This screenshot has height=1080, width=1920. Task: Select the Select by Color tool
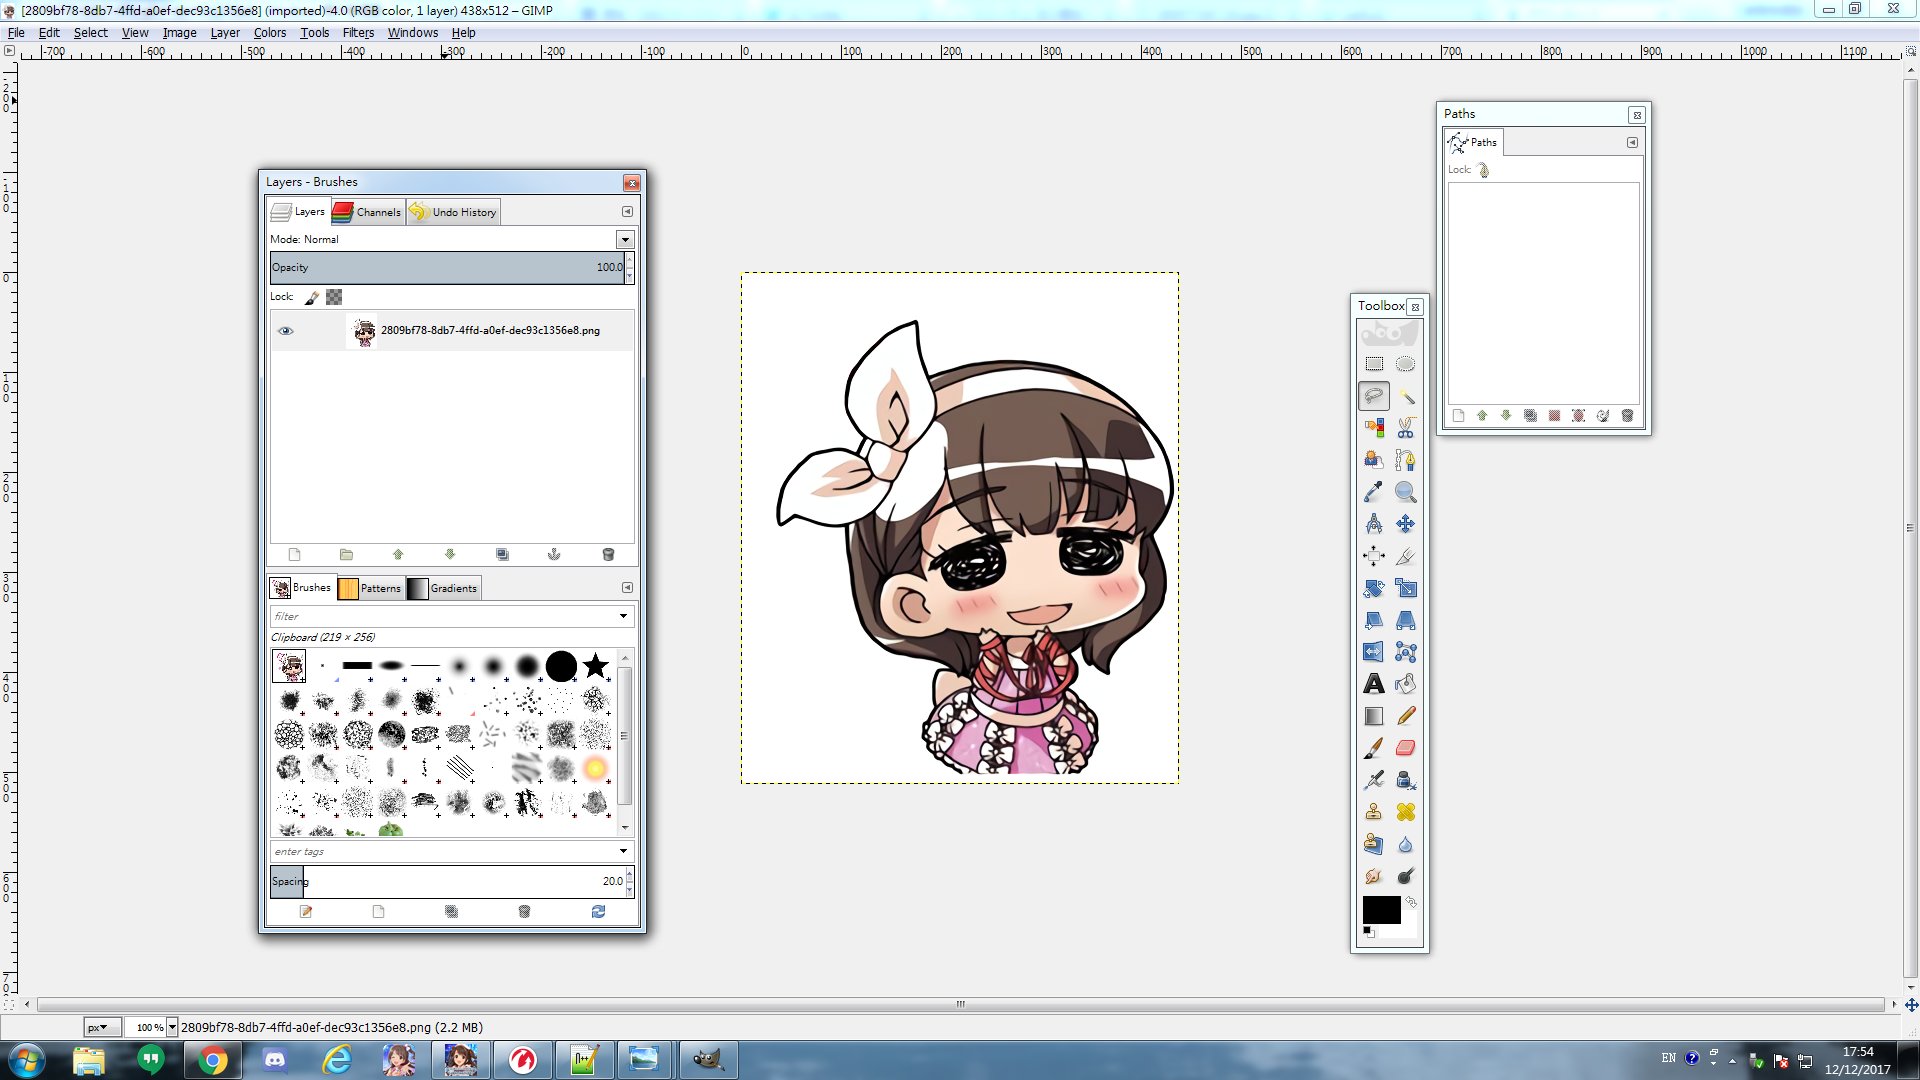pyautogui.click(x=1374, y=428)
